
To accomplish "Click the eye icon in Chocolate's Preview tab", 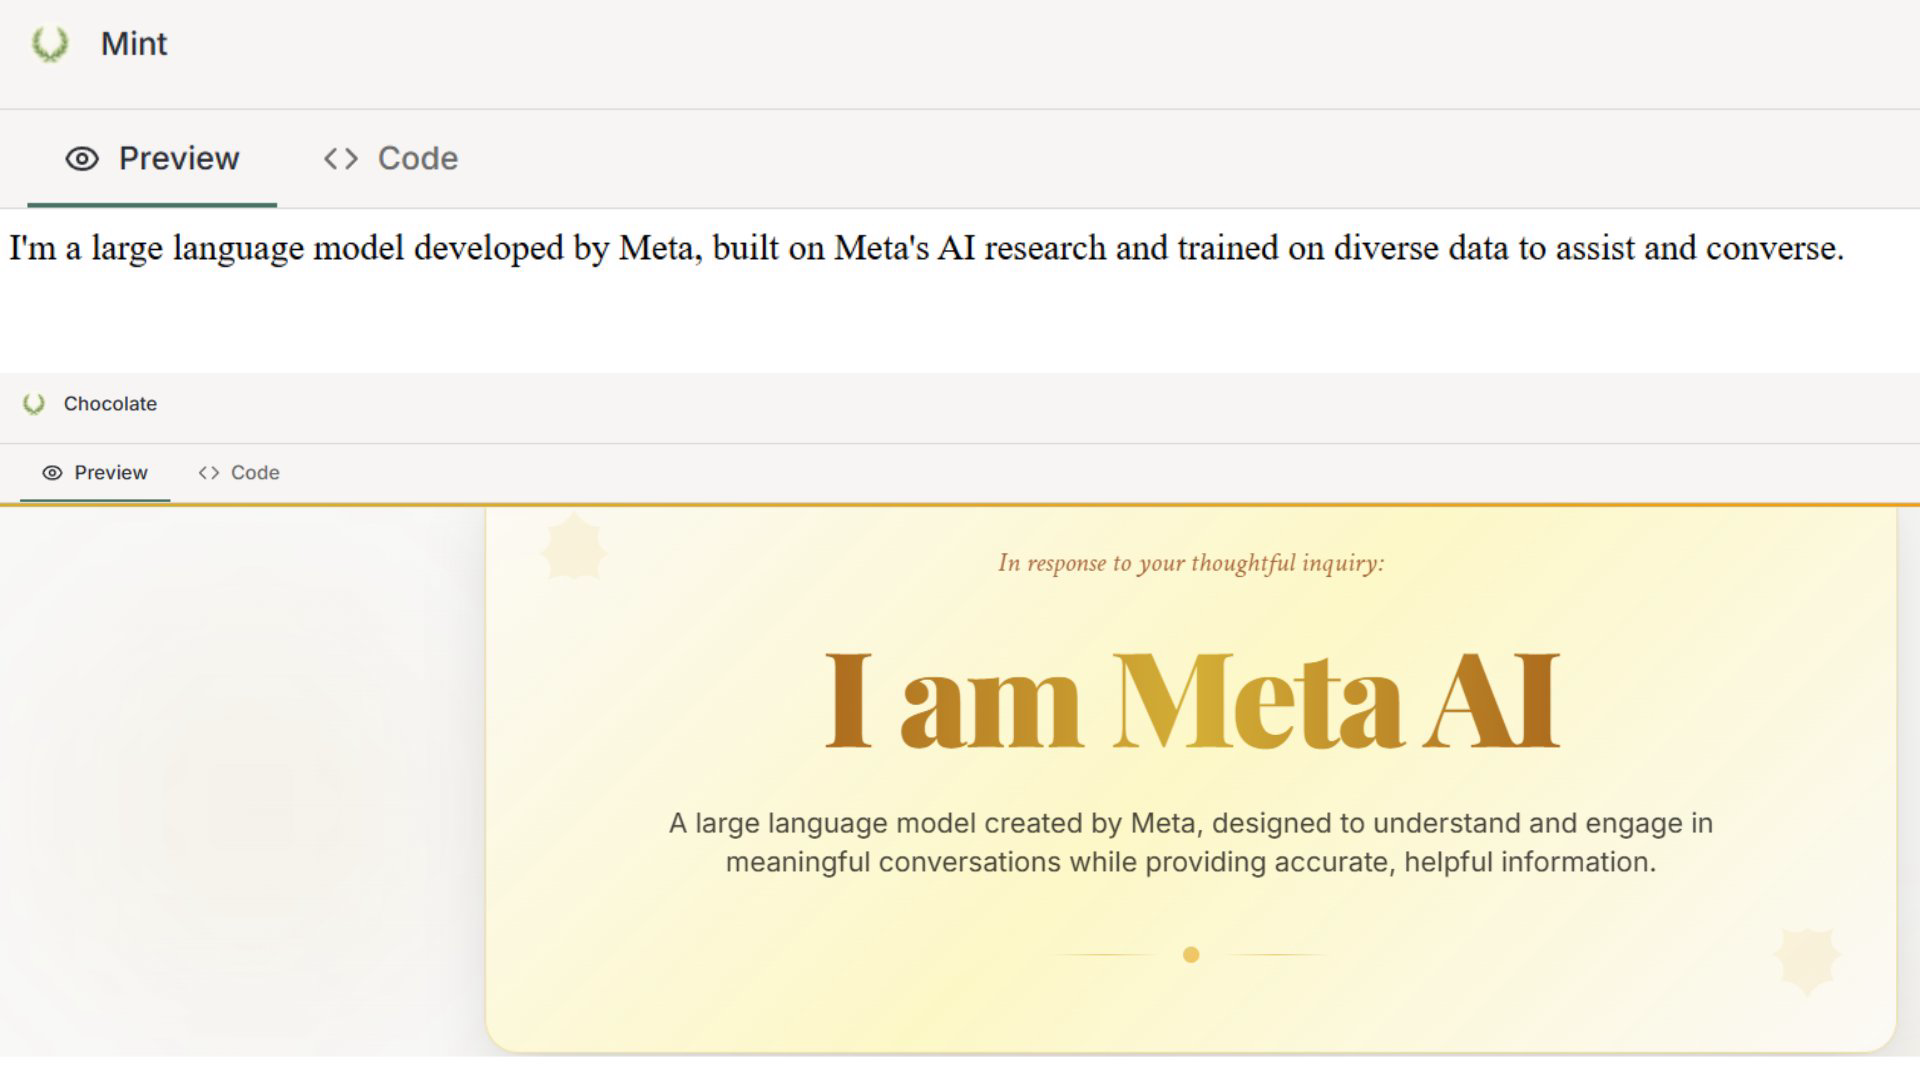I will (52, 473).
